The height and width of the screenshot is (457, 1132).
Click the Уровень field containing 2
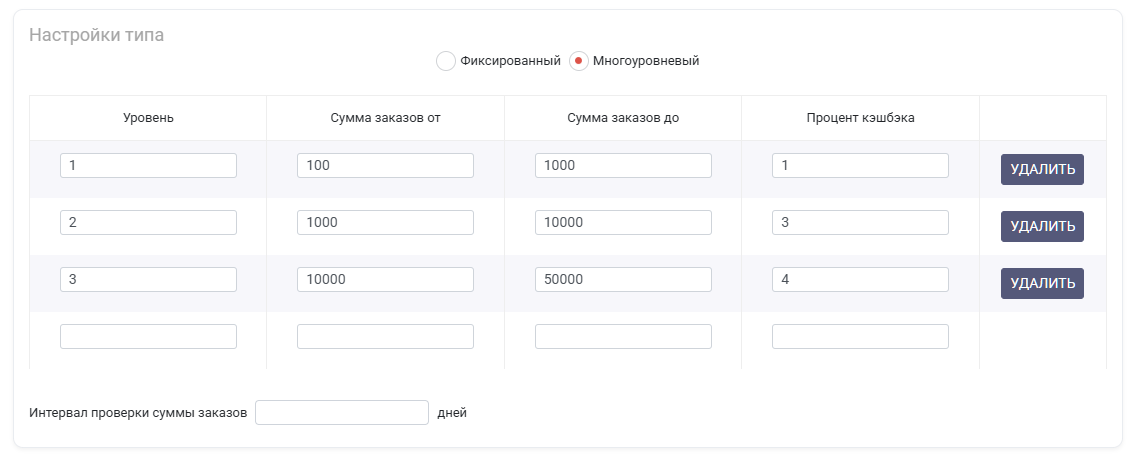click(148, 222)
